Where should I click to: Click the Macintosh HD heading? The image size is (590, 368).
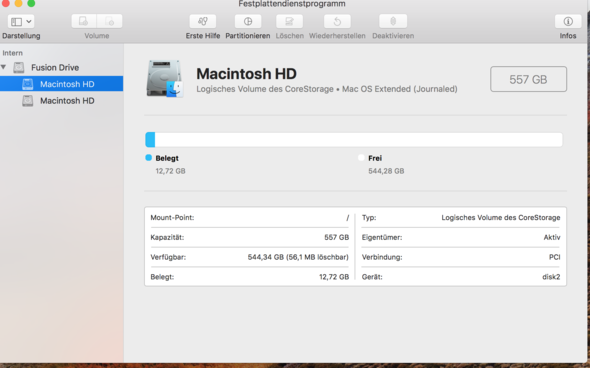[246, 74]
